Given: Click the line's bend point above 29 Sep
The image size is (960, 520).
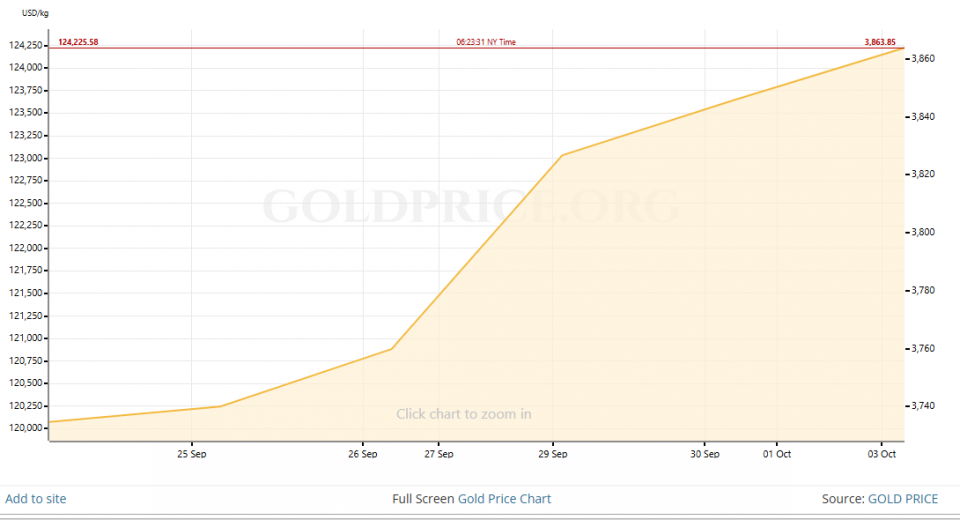Looking at the screenshot, I should coord(562,155).
